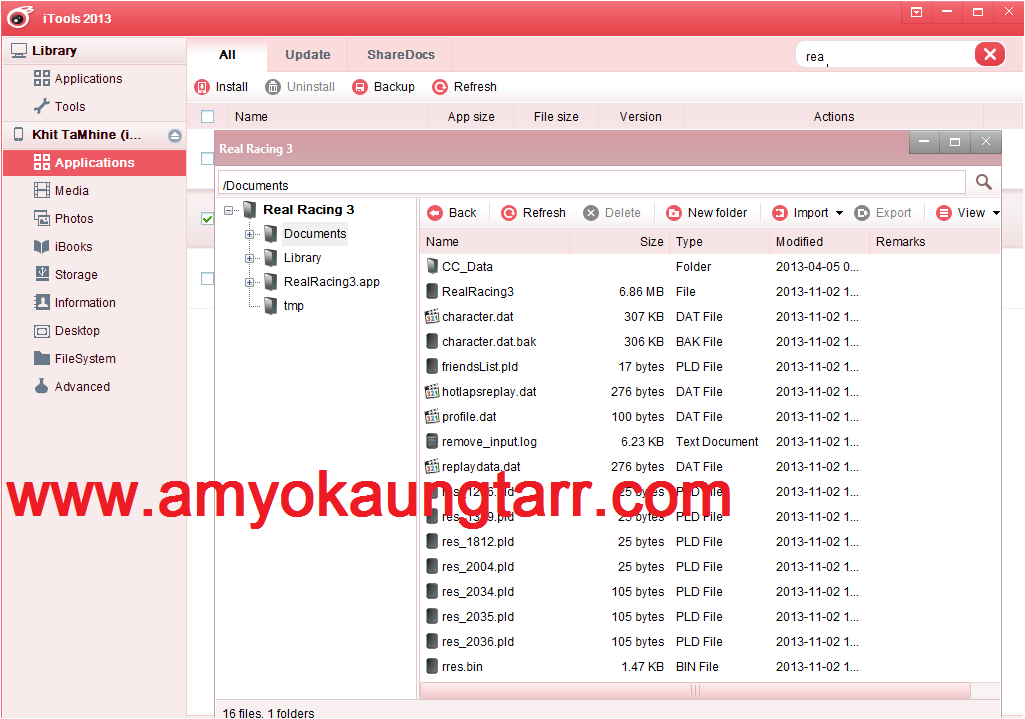Create a New folder in Documents
1025x719 pixels.
tap(706, 213)
